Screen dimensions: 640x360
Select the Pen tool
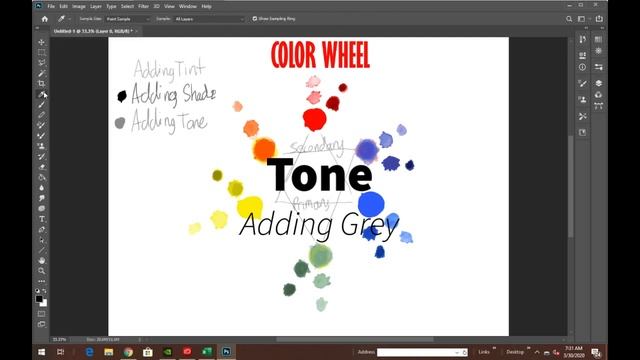42,230
